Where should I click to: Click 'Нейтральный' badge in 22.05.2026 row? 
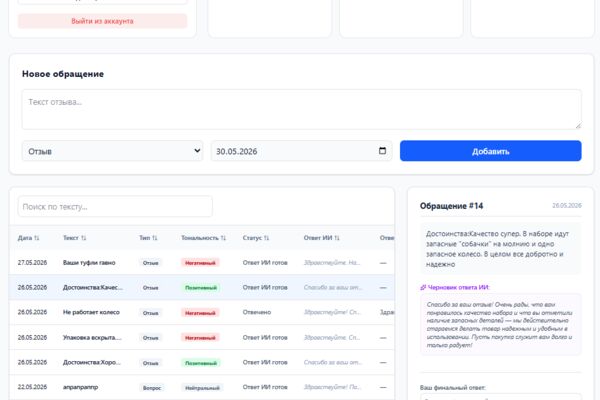[x=202, y=388]
